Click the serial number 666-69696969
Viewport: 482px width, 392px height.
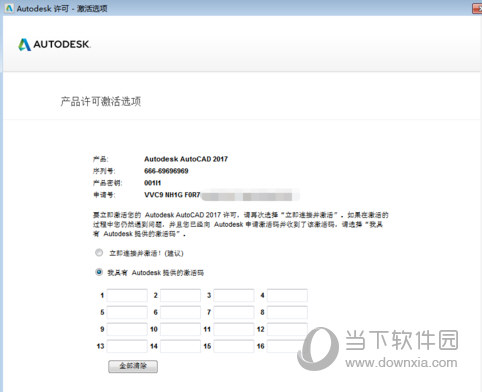(x=166, y=171)
